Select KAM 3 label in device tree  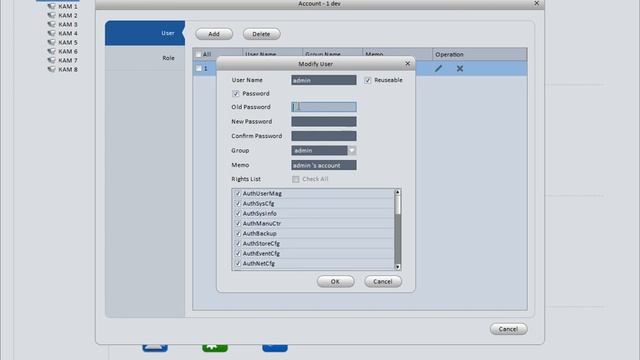68,24
